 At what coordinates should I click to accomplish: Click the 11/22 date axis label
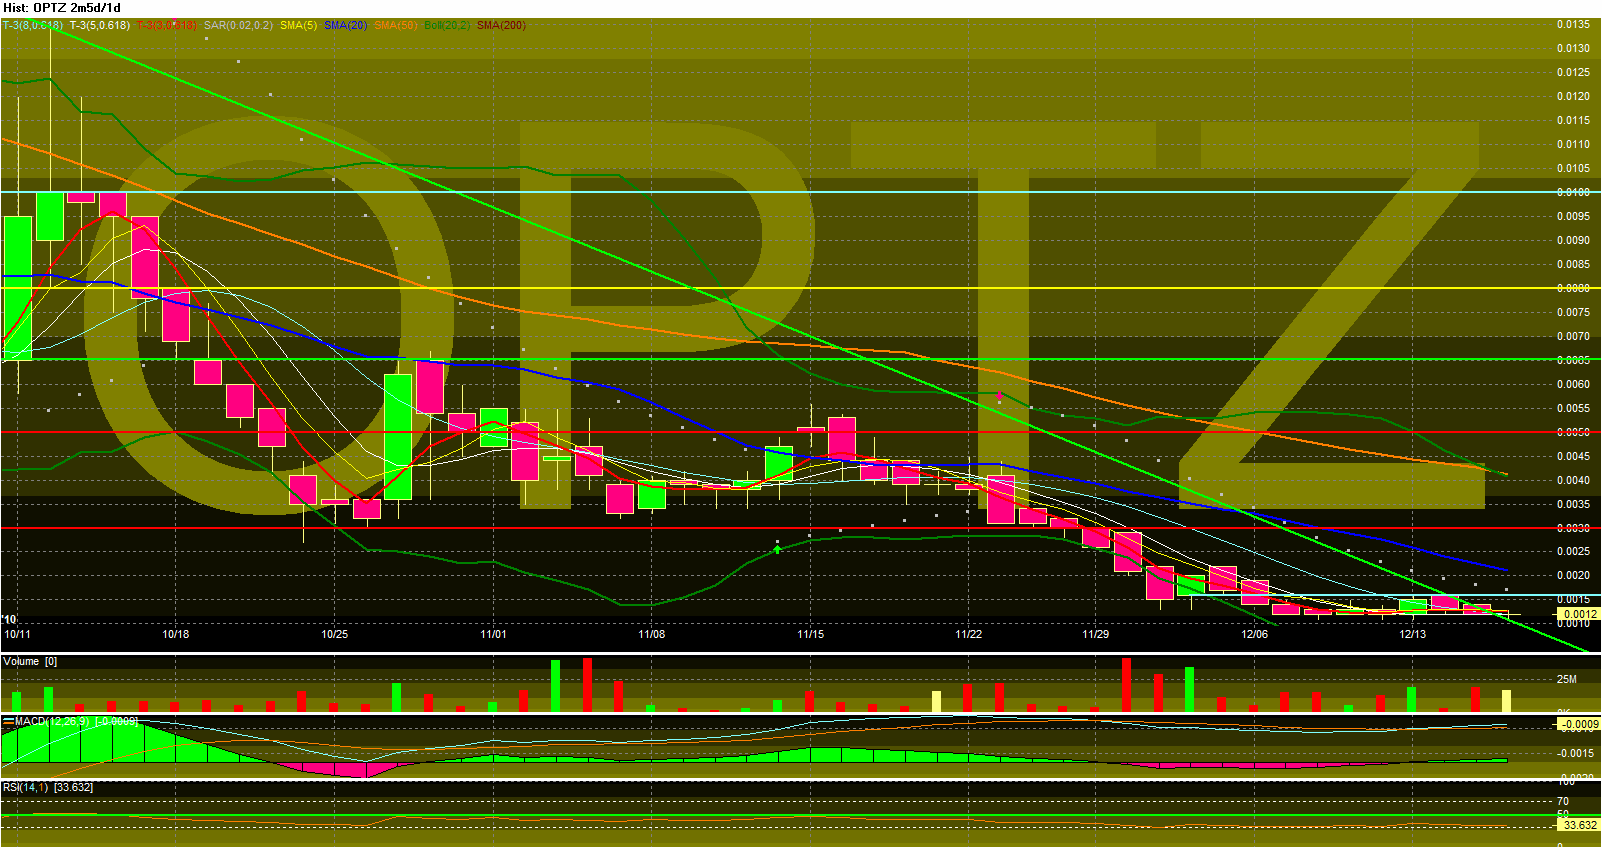tap(968, 634)
